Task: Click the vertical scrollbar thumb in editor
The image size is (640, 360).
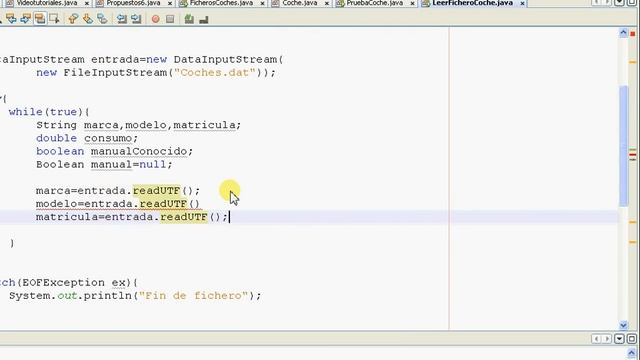Action: pos(624,145)
